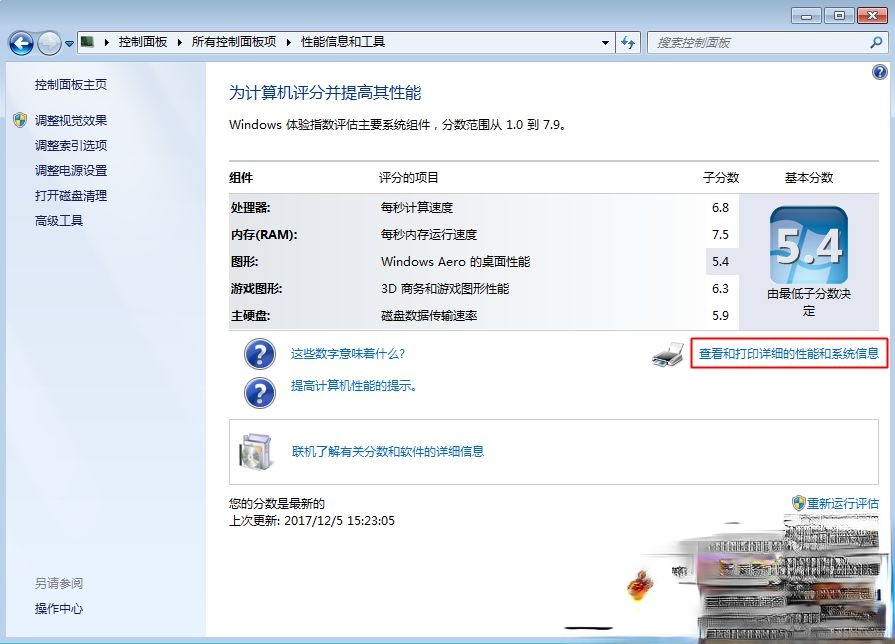Viewport: 895px width, 644px height.
Task: Select the 游戏图形 row label
Action: pyautogui.click(x=256, y=289)
